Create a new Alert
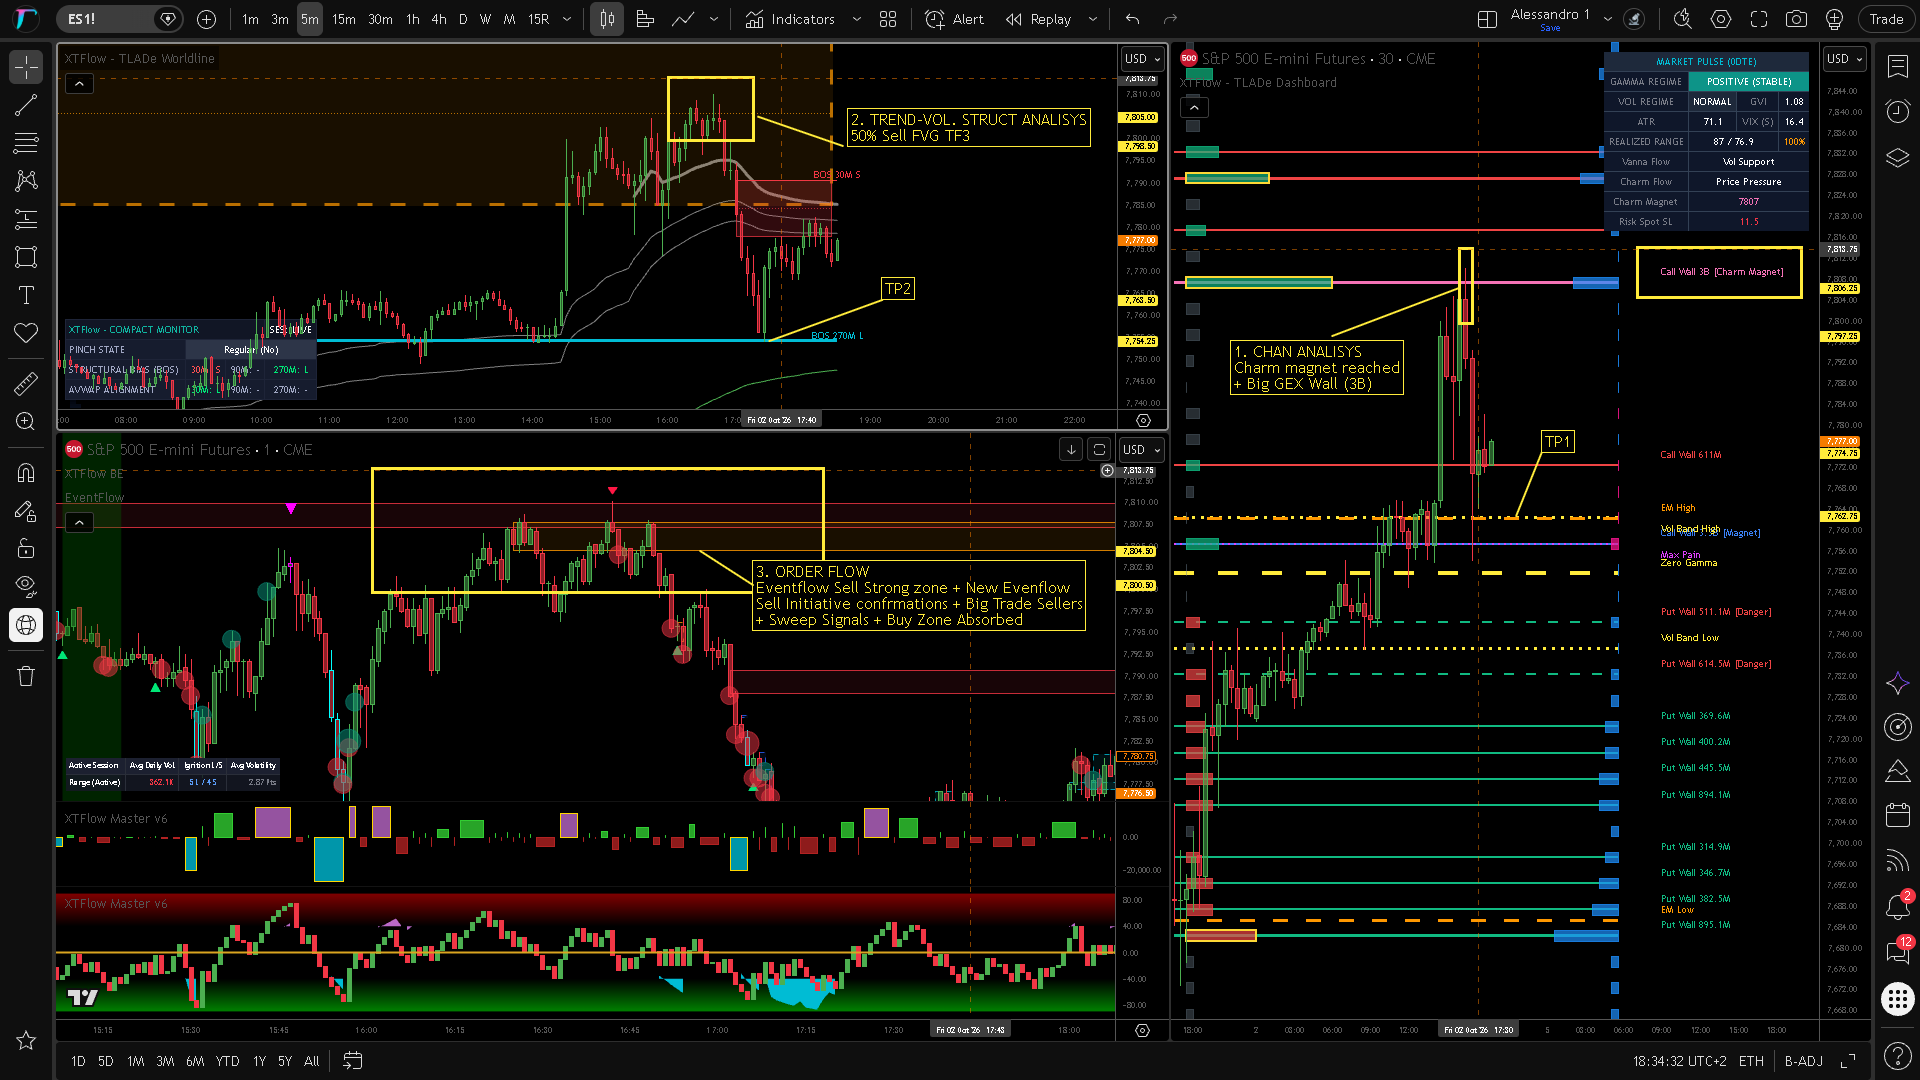Image resolution: width=1920 pixels, height=1080 pixels. pyautogui.click(x=954, y=19)
